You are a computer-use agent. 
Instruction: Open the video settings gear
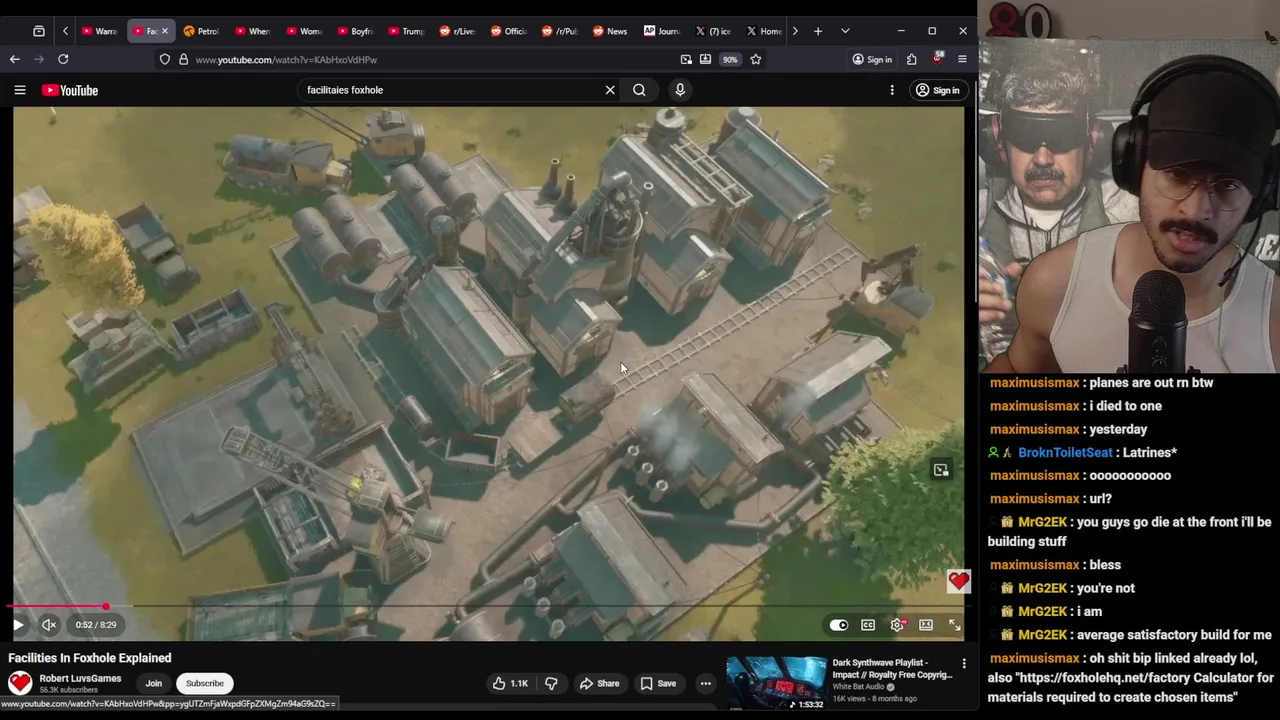(897, 625)
